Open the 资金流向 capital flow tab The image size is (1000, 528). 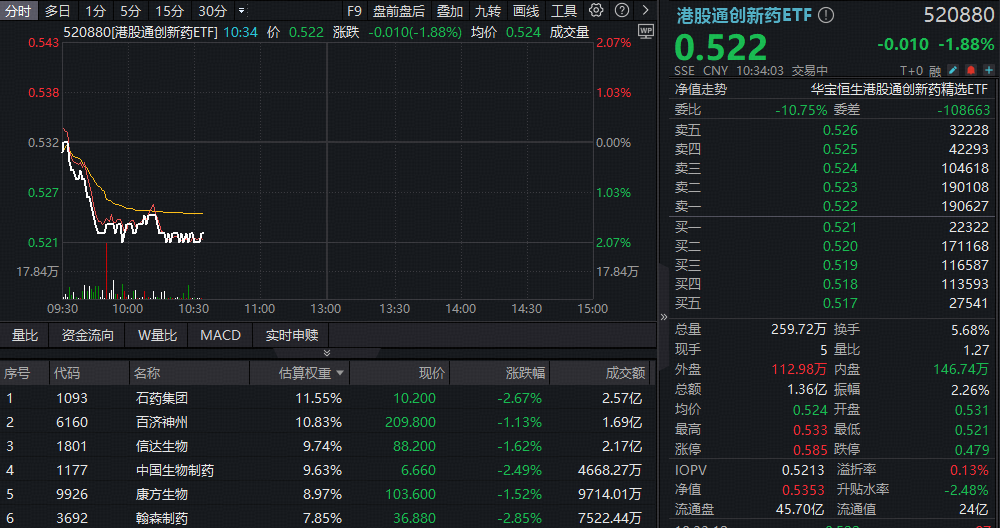(88, 335)
